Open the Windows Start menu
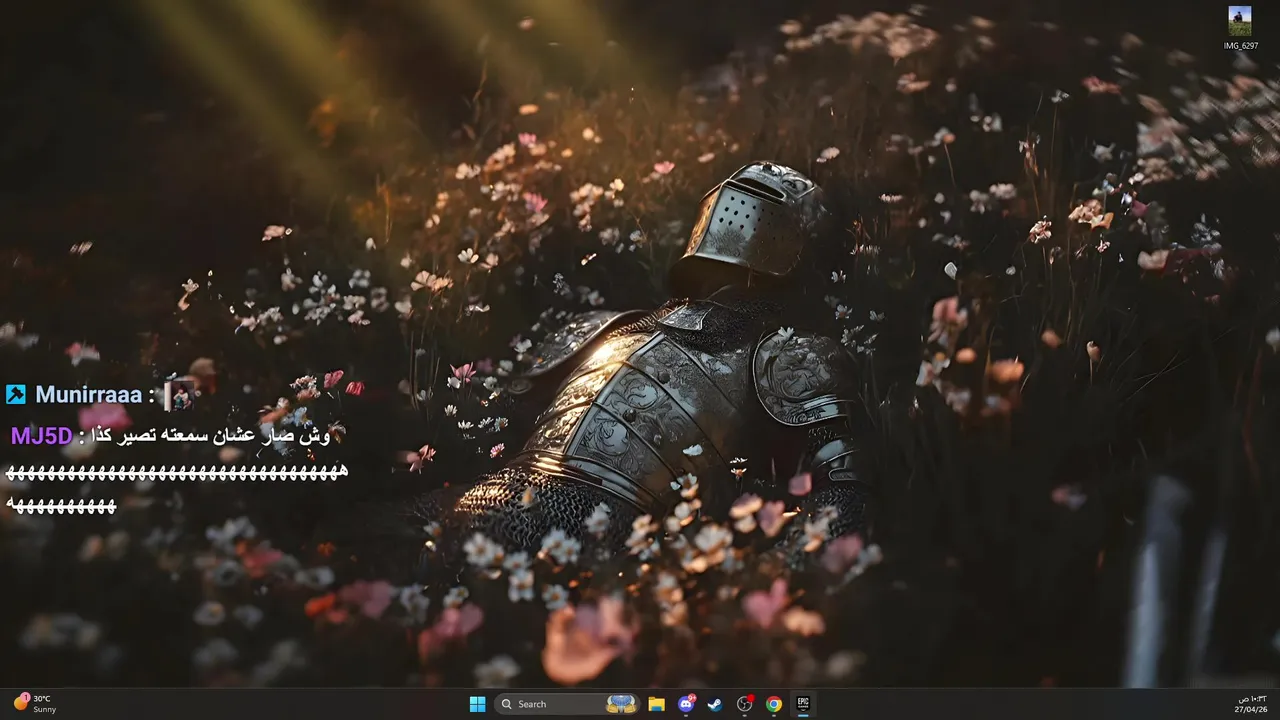1280x720 pixels. [x=478, y=704]
